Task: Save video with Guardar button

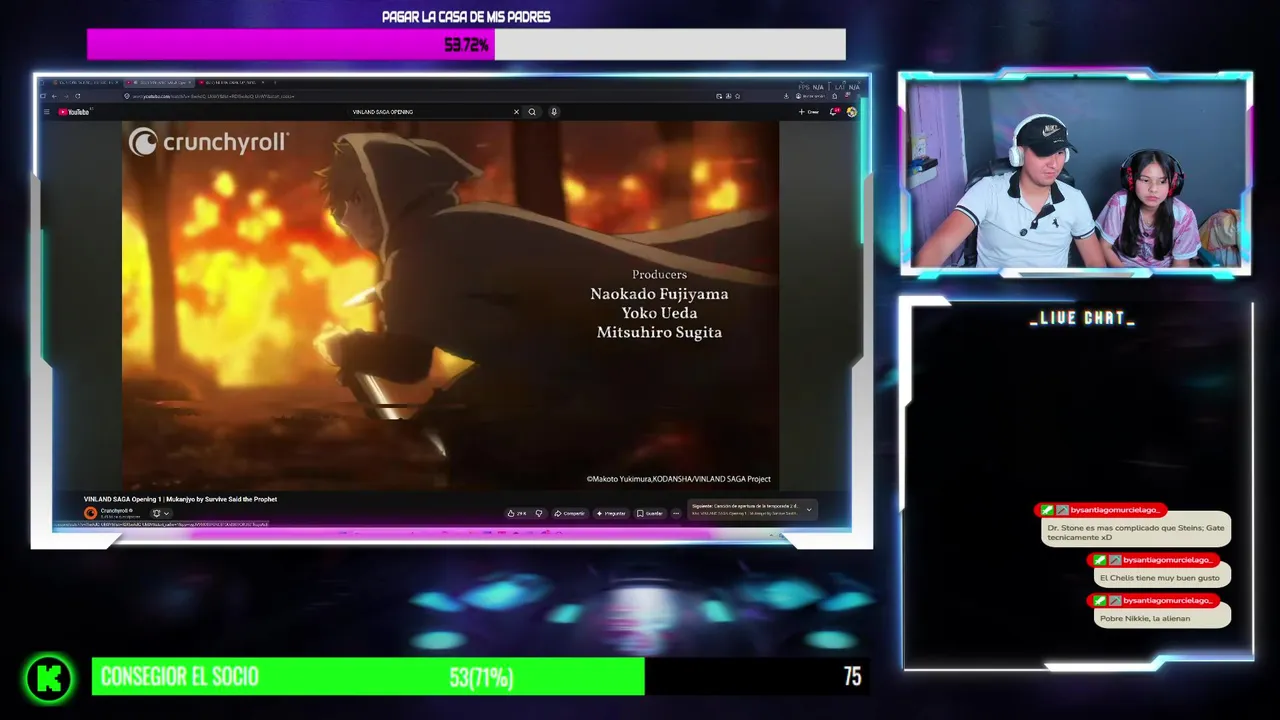Action: [650, 513]
